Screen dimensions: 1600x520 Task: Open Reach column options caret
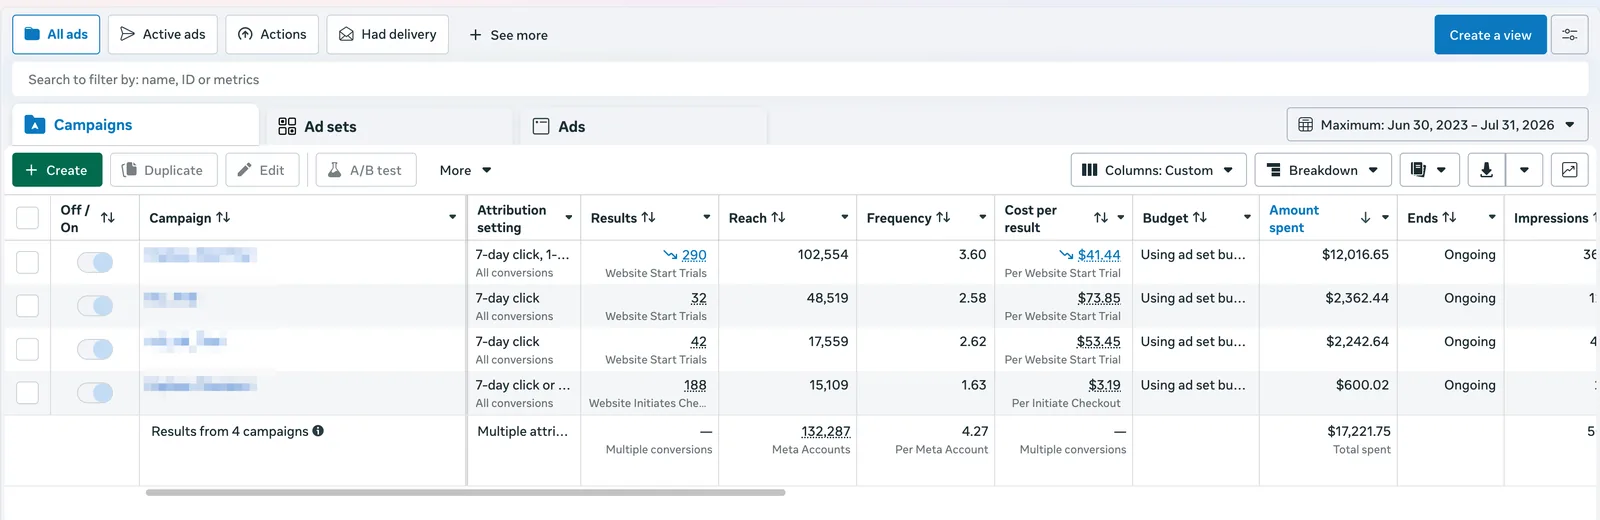tap(845, 218)
